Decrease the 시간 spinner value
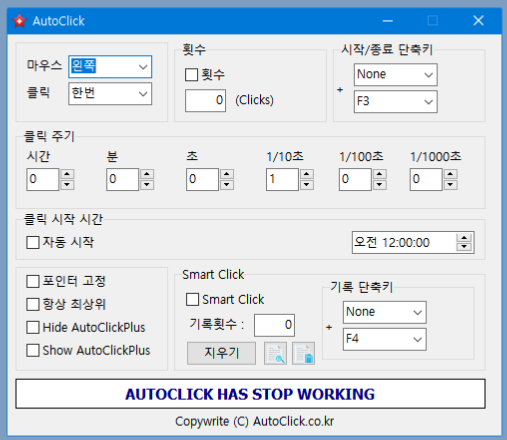 pyautogui.click(x=67, y=185)
